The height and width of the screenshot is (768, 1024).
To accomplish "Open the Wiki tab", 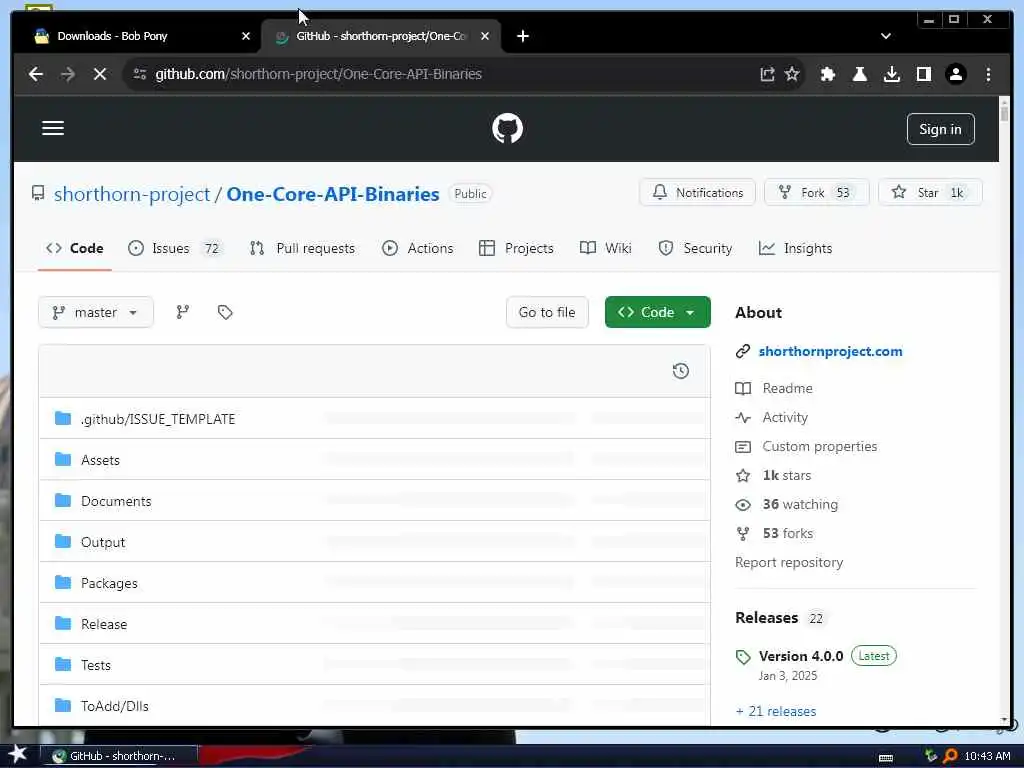I will pos(605,248).
